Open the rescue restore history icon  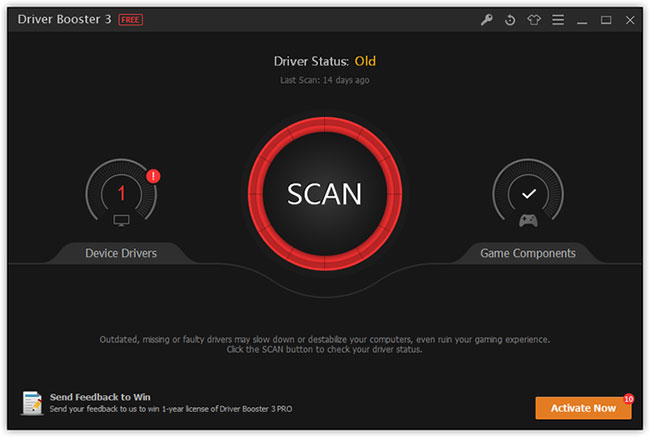(510, 19)
